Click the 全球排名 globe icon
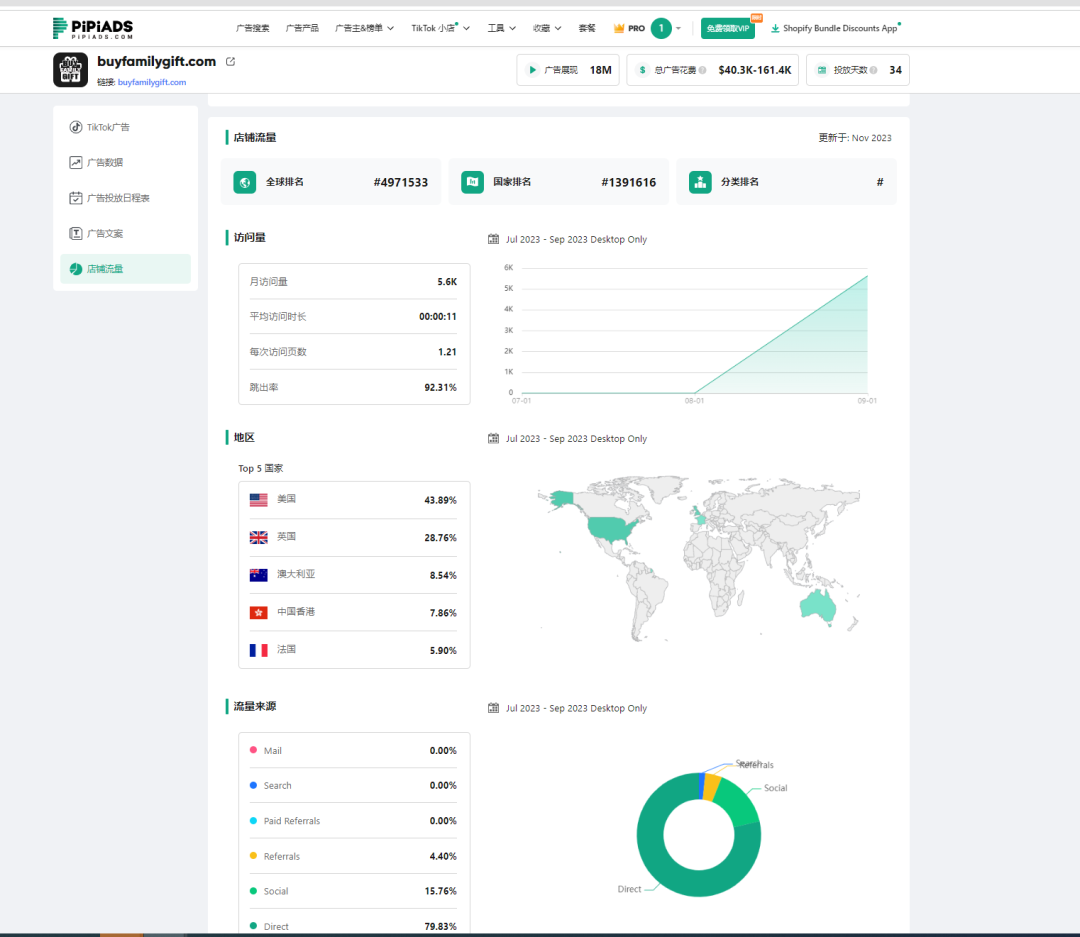Screen dimensions: 1080x937 [245, 182]
